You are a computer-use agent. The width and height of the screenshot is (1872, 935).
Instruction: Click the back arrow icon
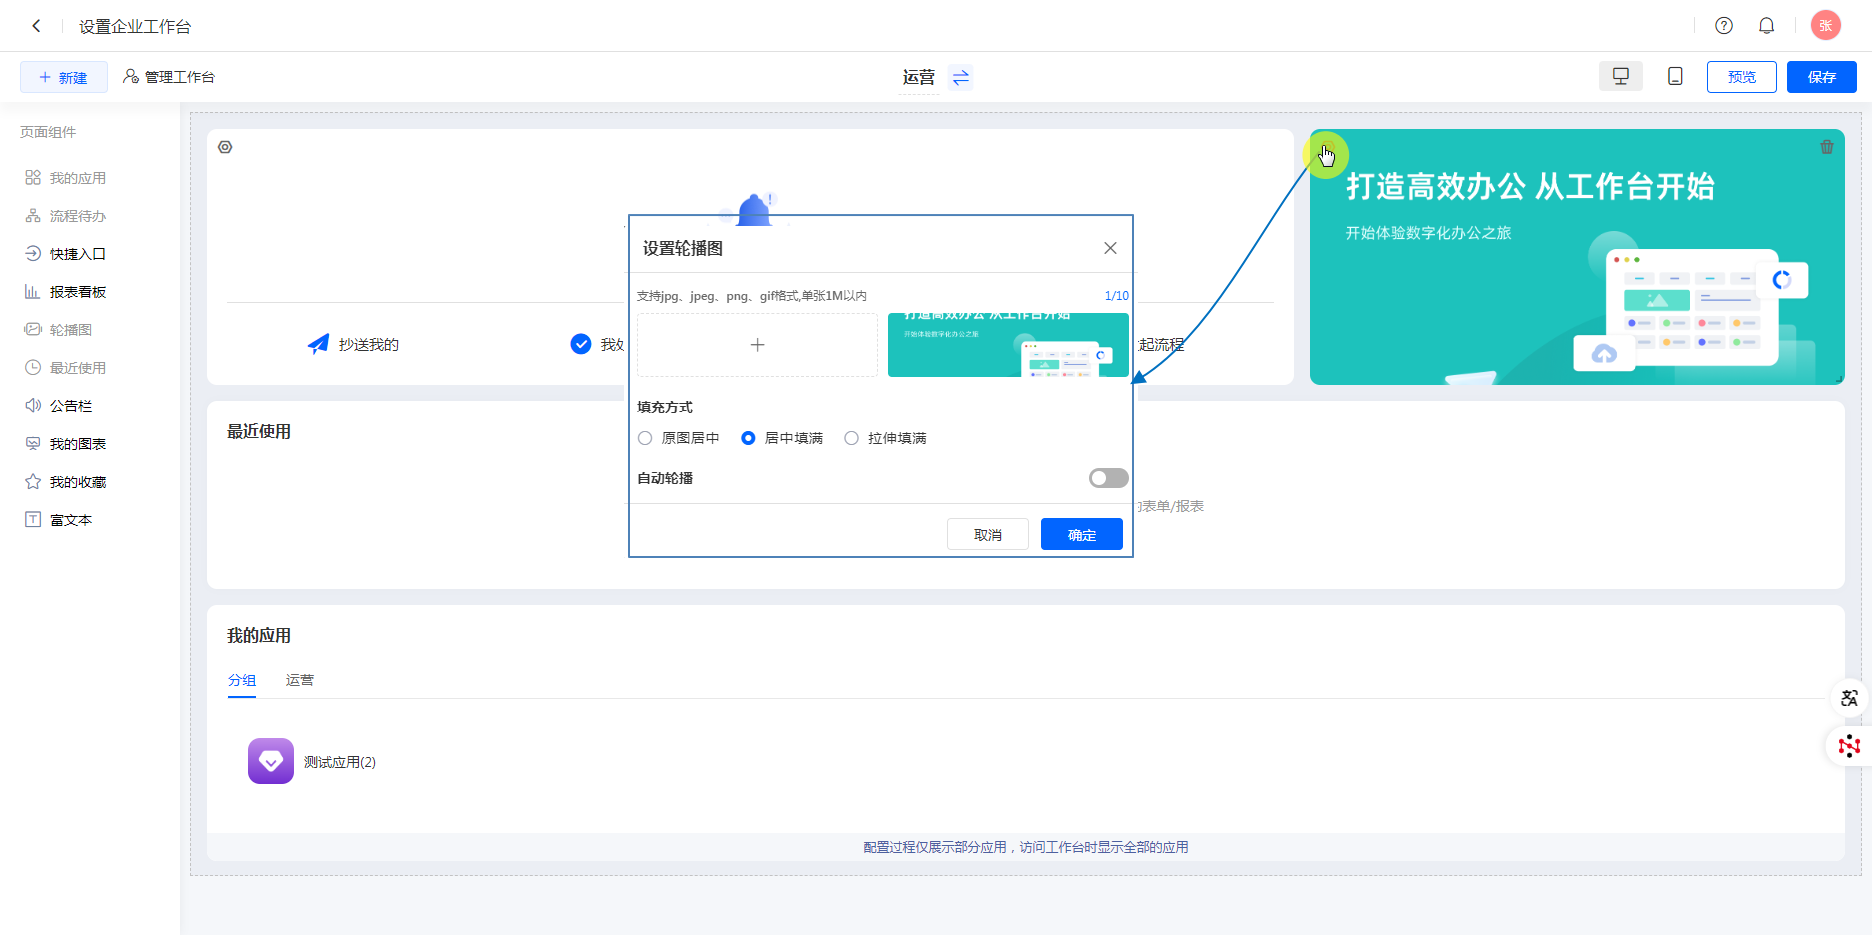pyautogui.click(x=36, y=26)
